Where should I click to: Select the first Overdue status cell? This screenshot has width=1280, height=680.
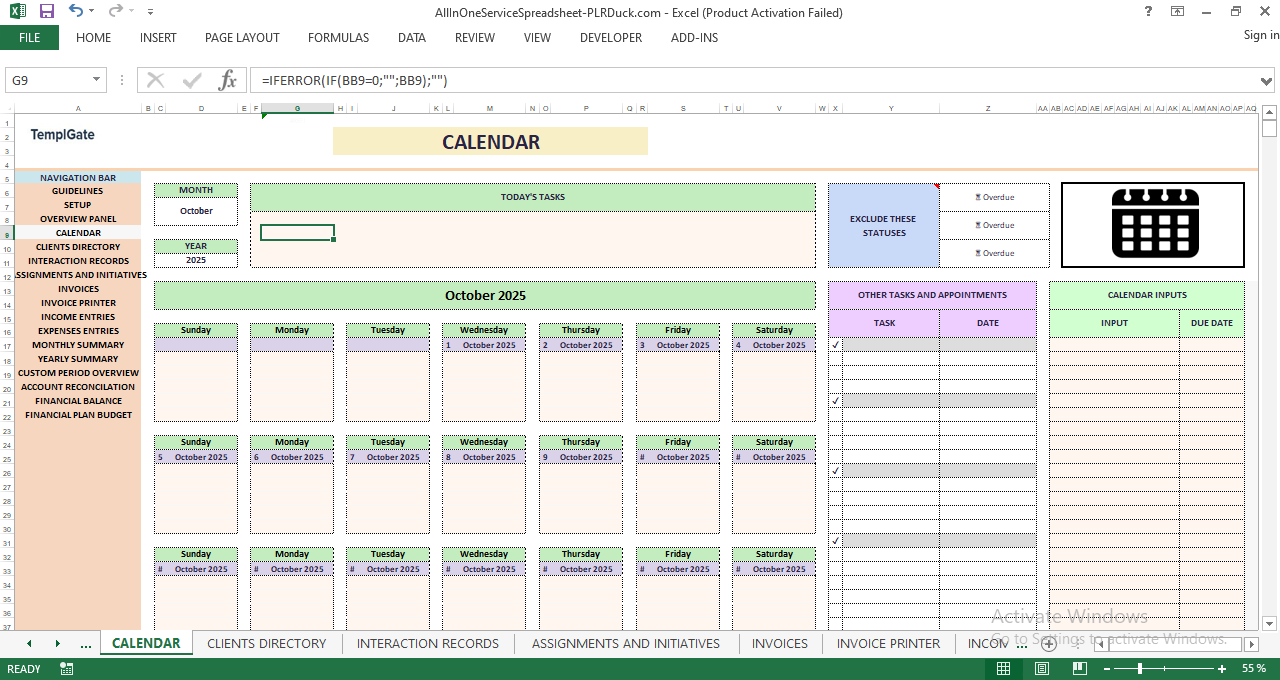coord(994,198)
